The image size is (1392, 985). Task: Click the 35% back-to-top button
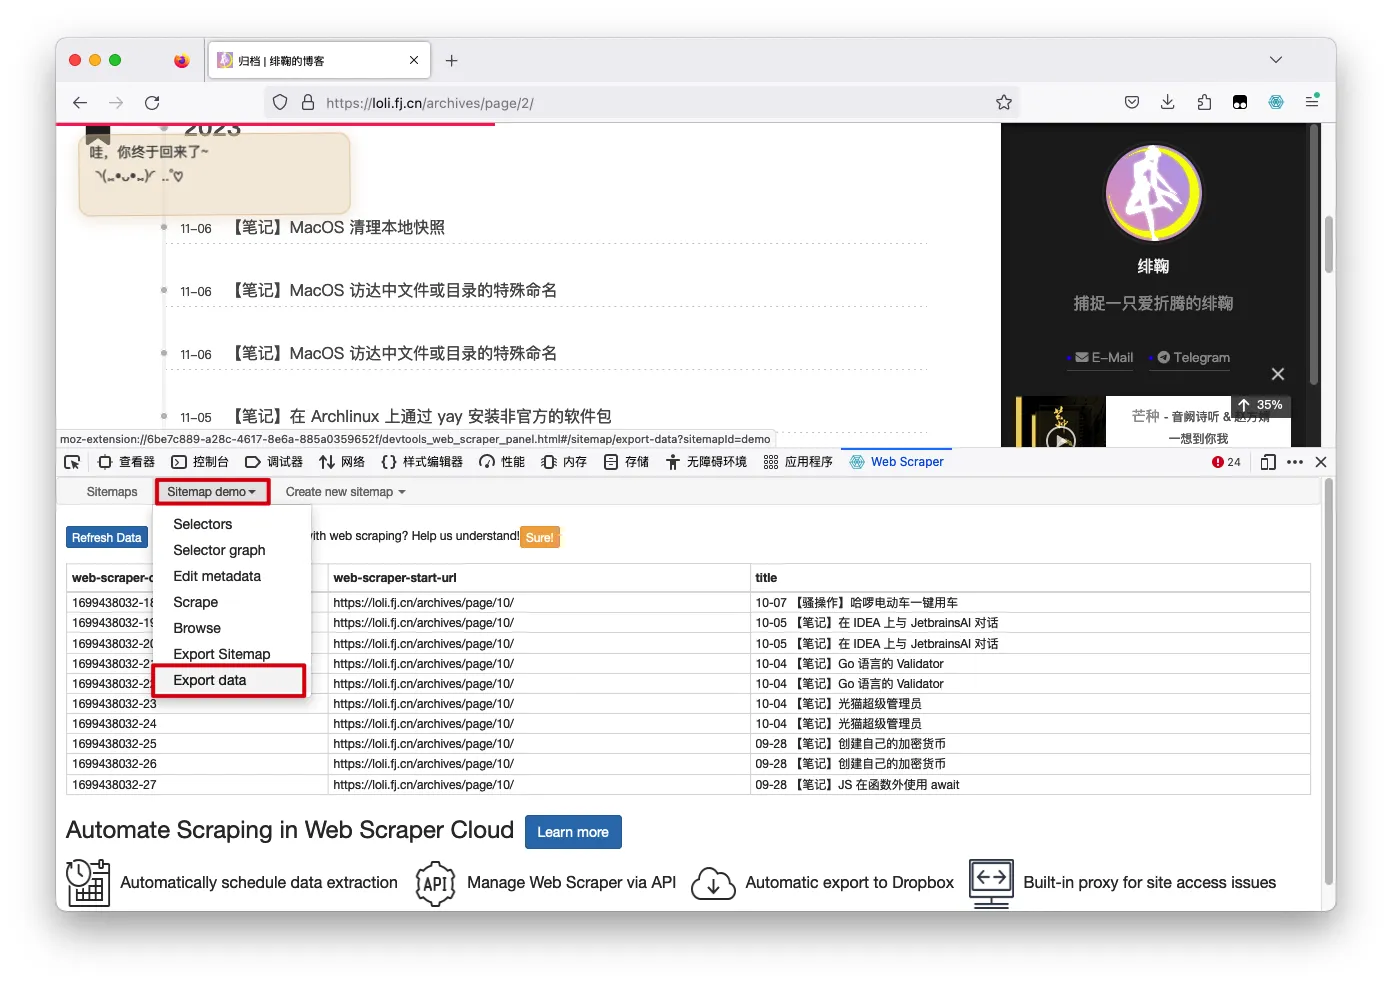[1260, 405]
